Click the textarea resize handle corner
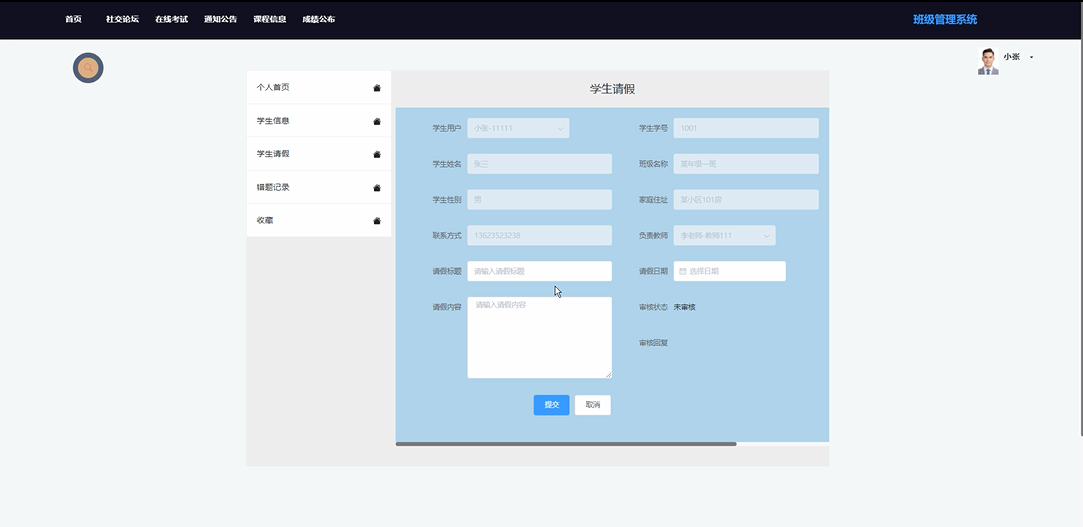Screen dimensions: 1083x527 608,375
